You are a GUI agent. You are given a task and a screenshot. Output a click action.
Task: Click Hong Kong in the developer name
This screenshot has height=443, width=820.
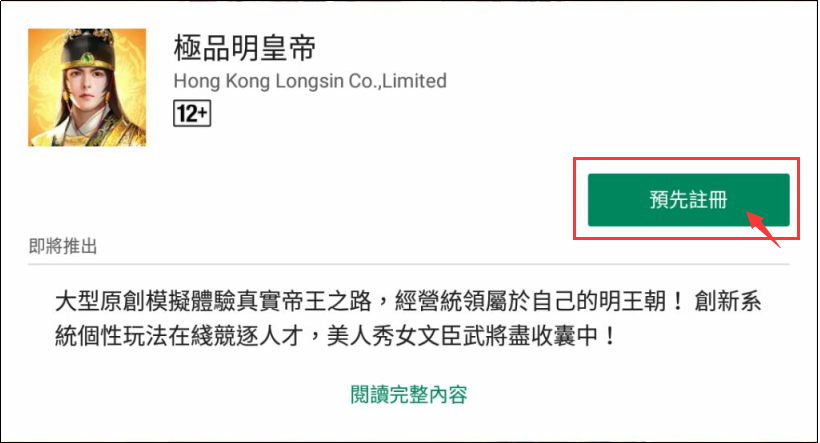pos(222,82)
